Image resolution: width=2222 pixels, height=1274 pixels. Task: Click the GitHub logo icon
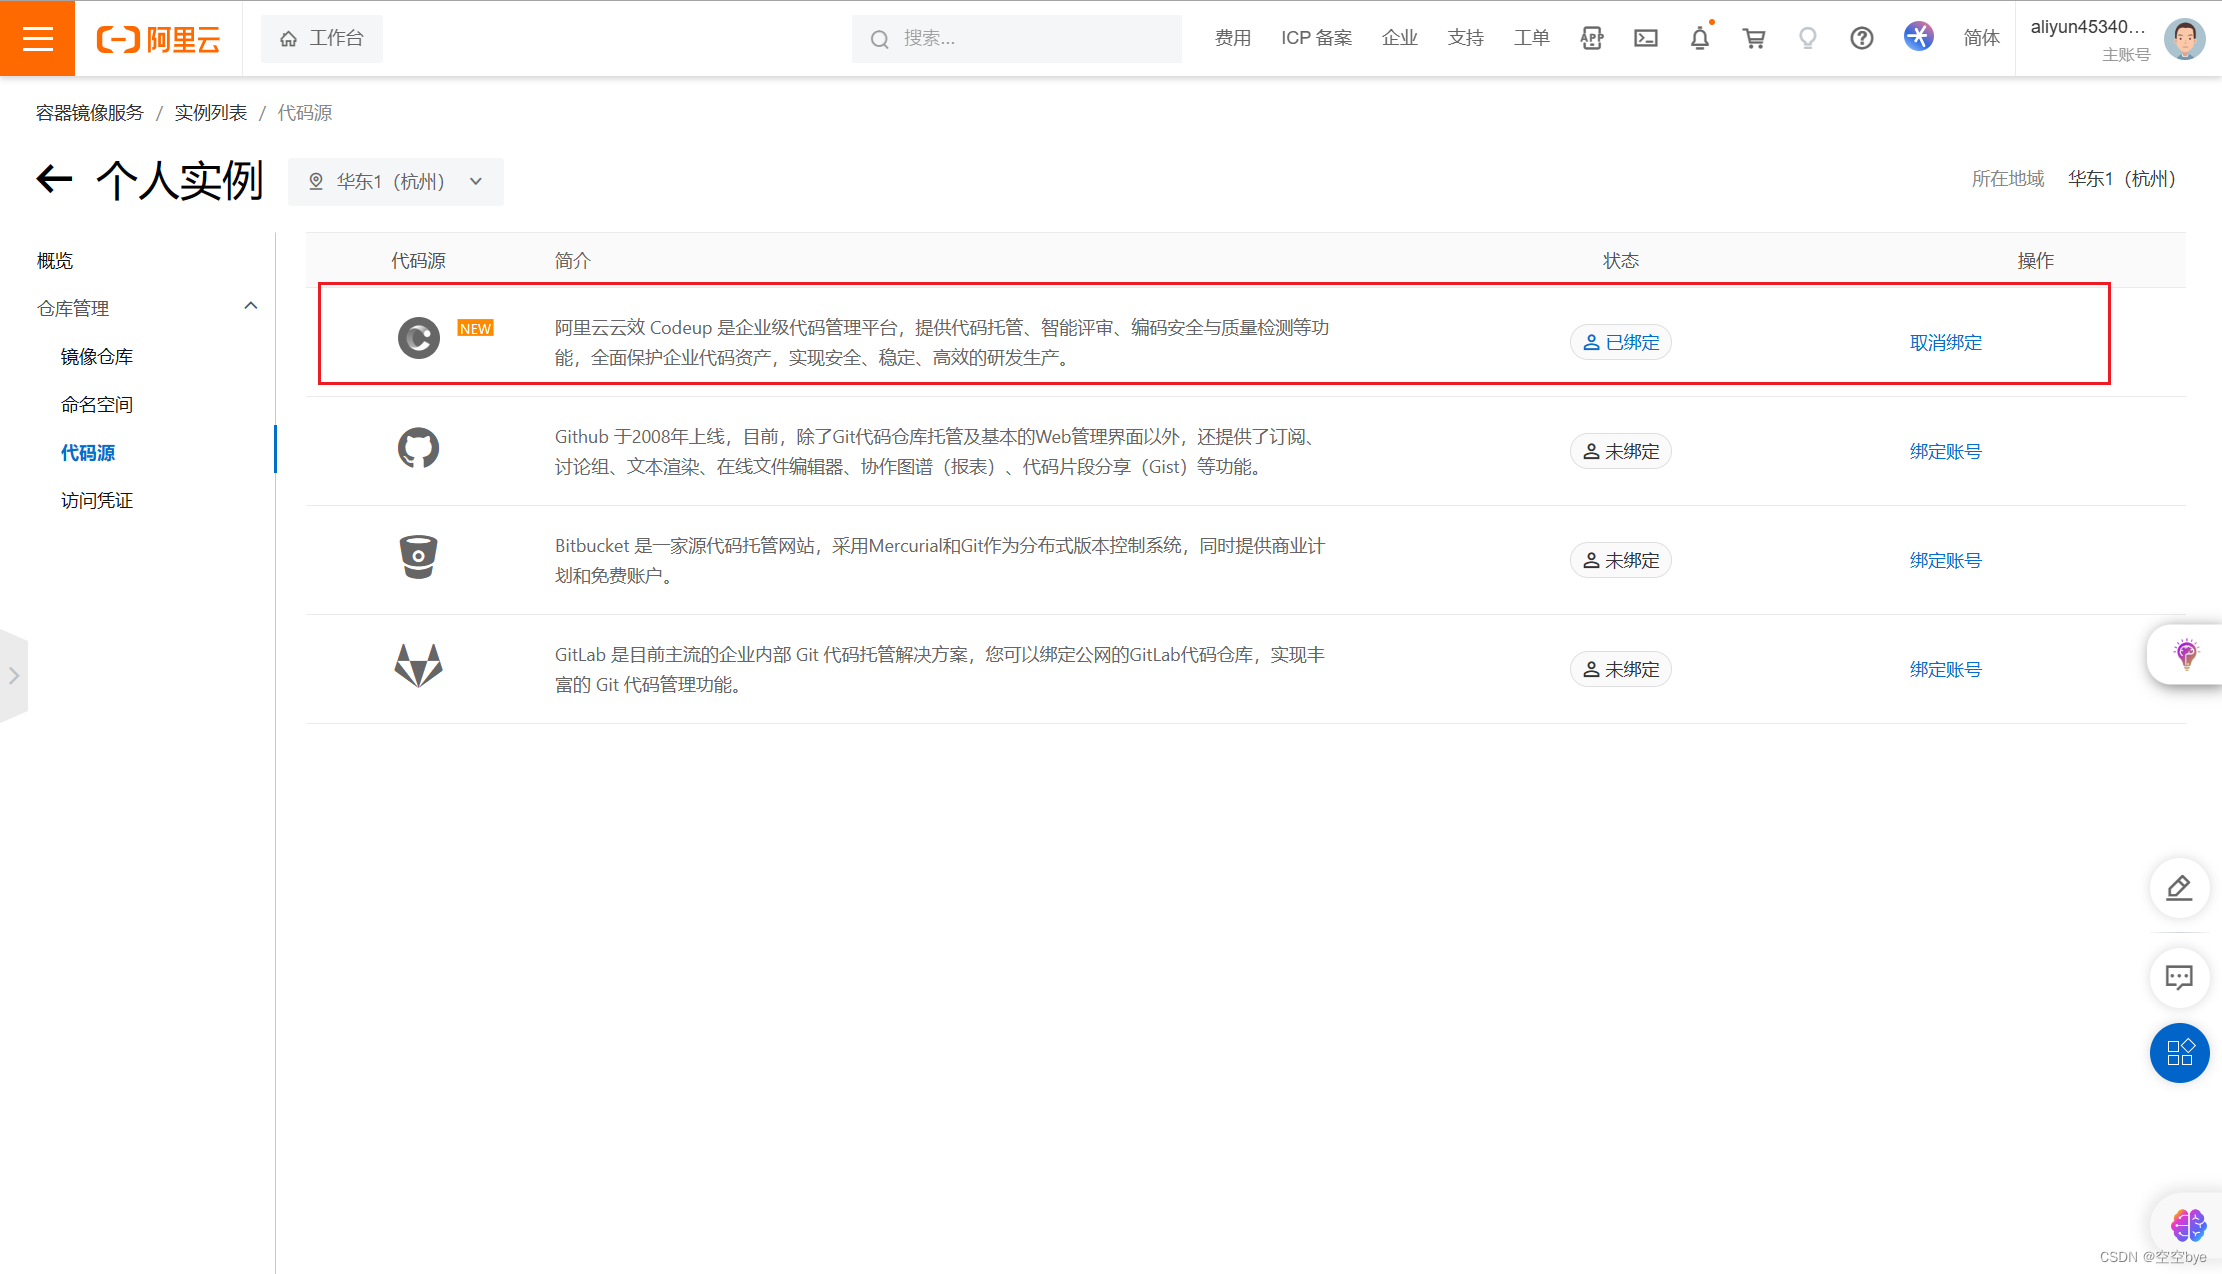click(x=419, y=448)
